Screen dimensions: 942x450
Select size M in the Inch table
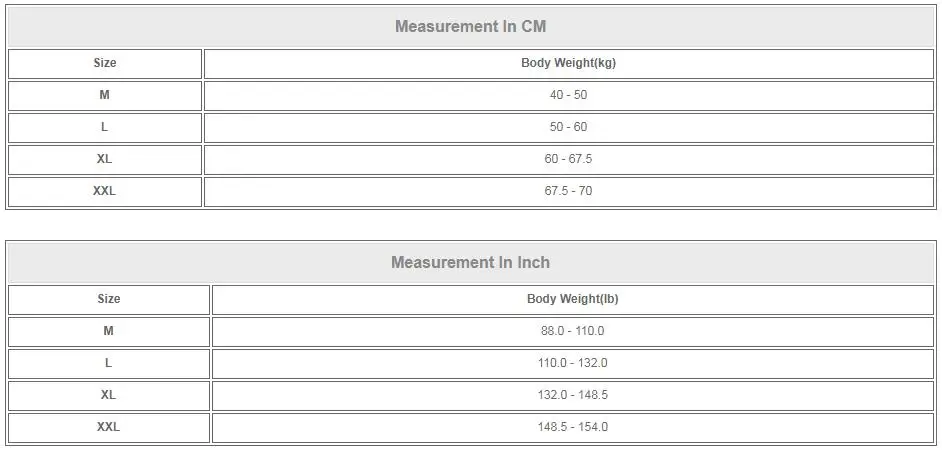tap(109, 332)
